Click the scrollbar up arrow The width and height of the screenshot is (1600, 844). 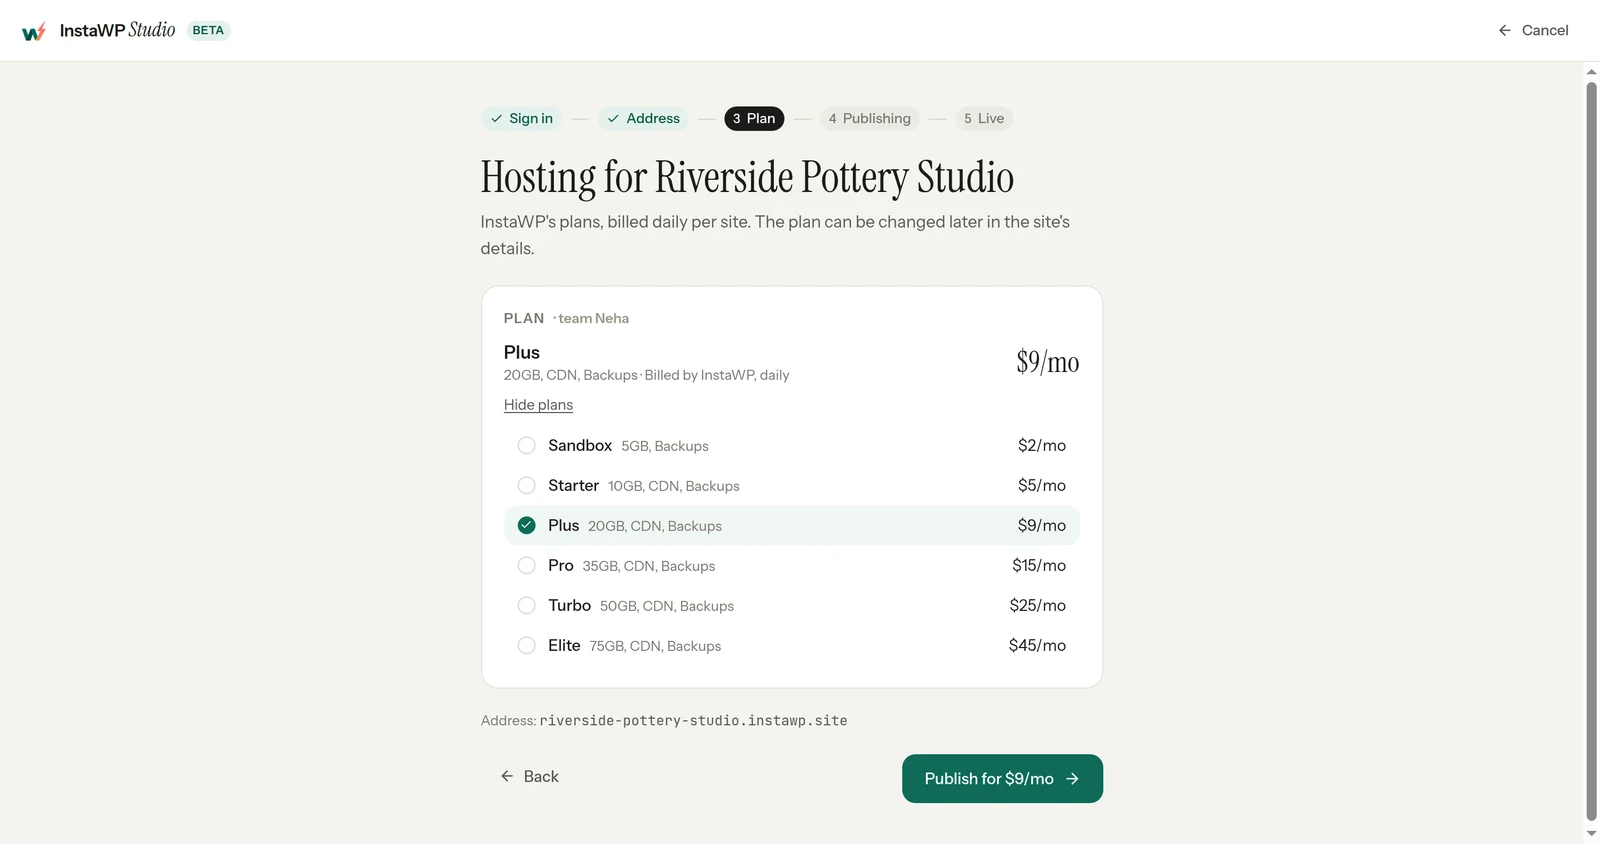pos(1592,72)
